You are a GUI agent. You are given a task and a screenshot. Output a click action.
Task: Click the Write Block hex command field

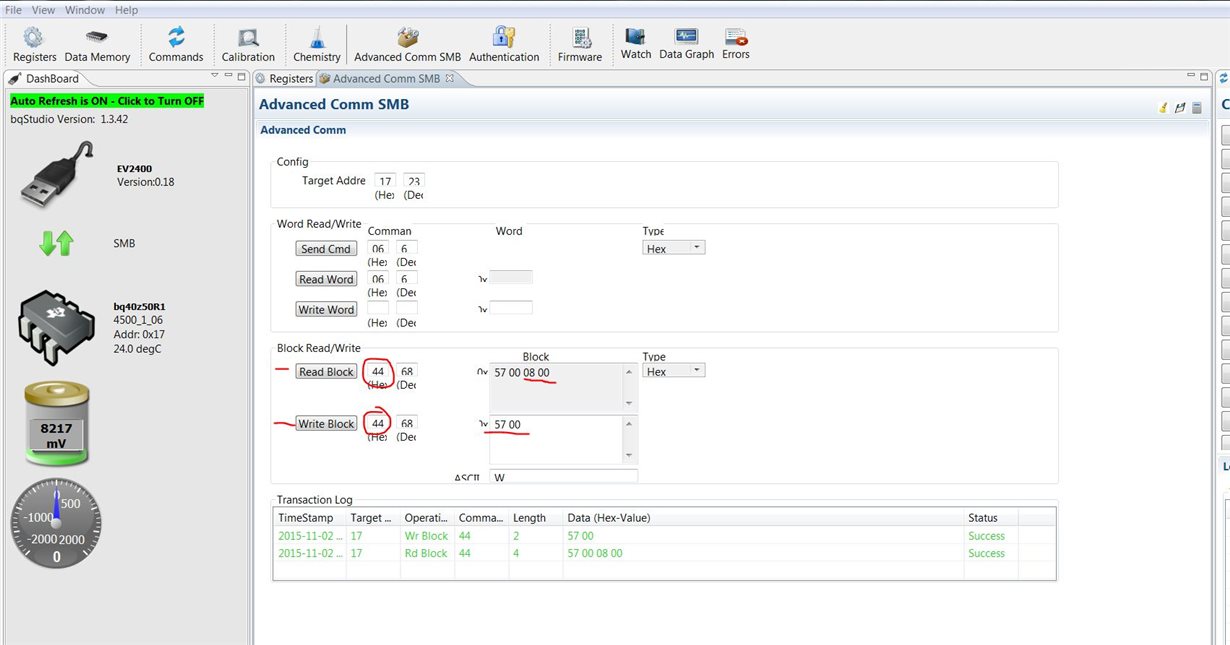coord(378,424)
